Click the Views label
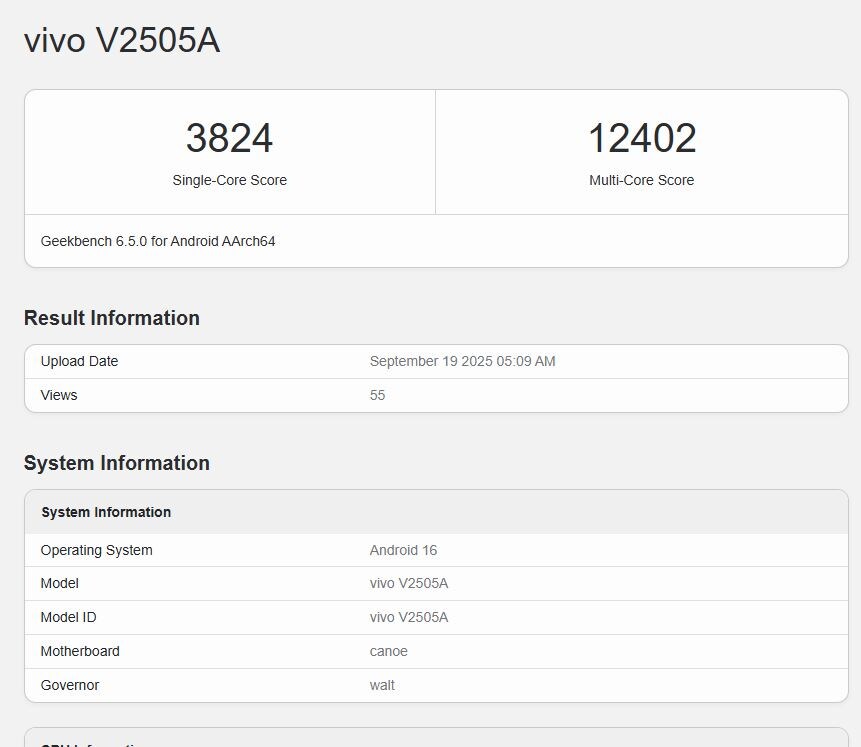Image resolution: width=861 pixels, height=747 pixels. click(x=59, y=395)
